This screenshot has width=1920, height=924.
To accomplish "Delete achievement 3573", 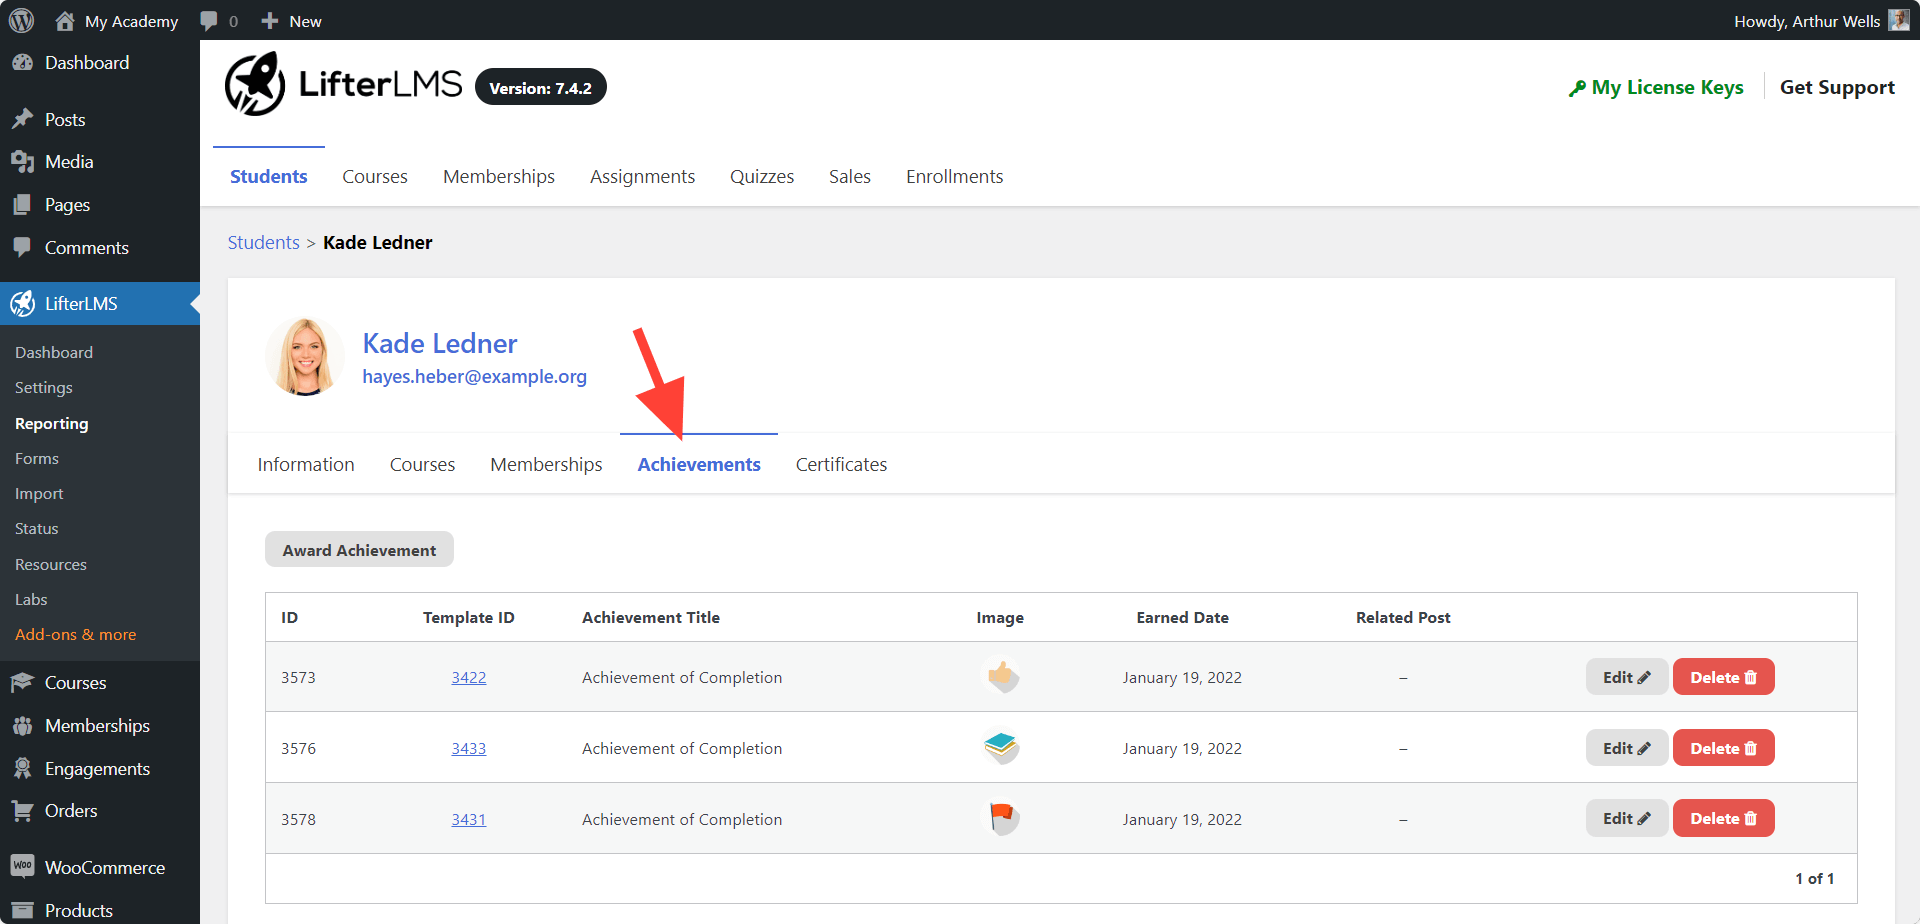I will click(x=1723, y=677).
